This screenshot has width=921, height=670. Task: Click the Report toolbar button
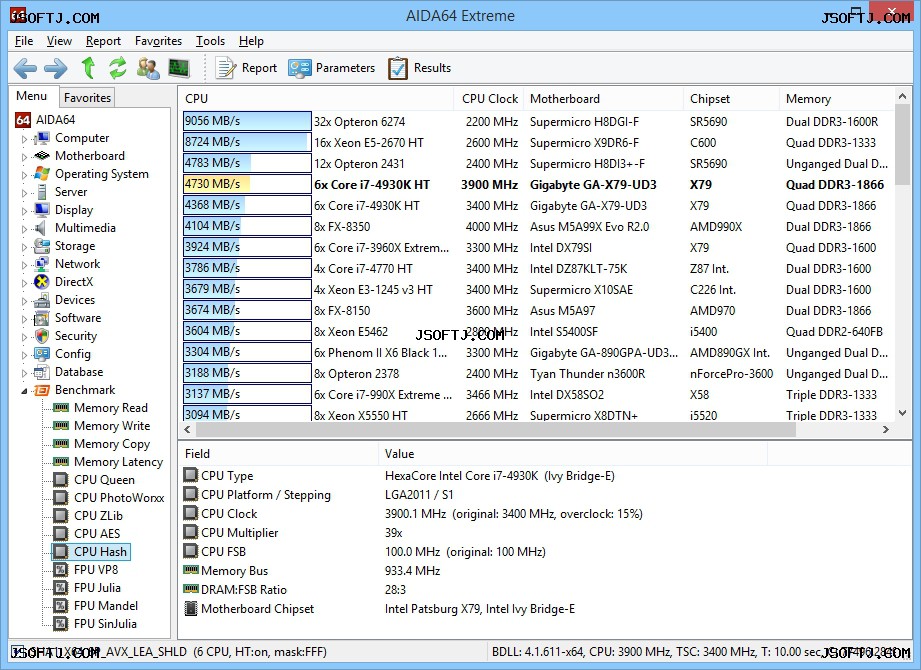[x=246, y=68]
